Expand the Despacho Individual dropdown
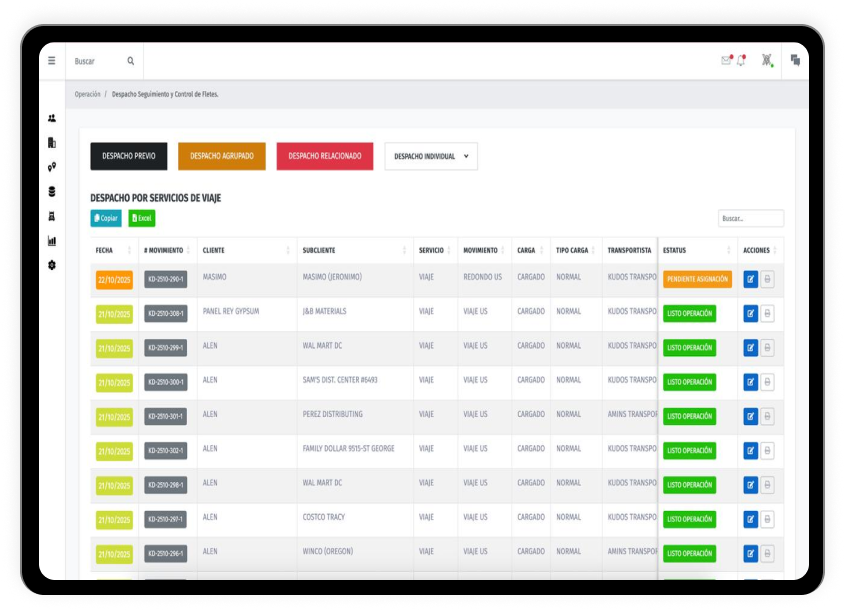 [431, 156]
